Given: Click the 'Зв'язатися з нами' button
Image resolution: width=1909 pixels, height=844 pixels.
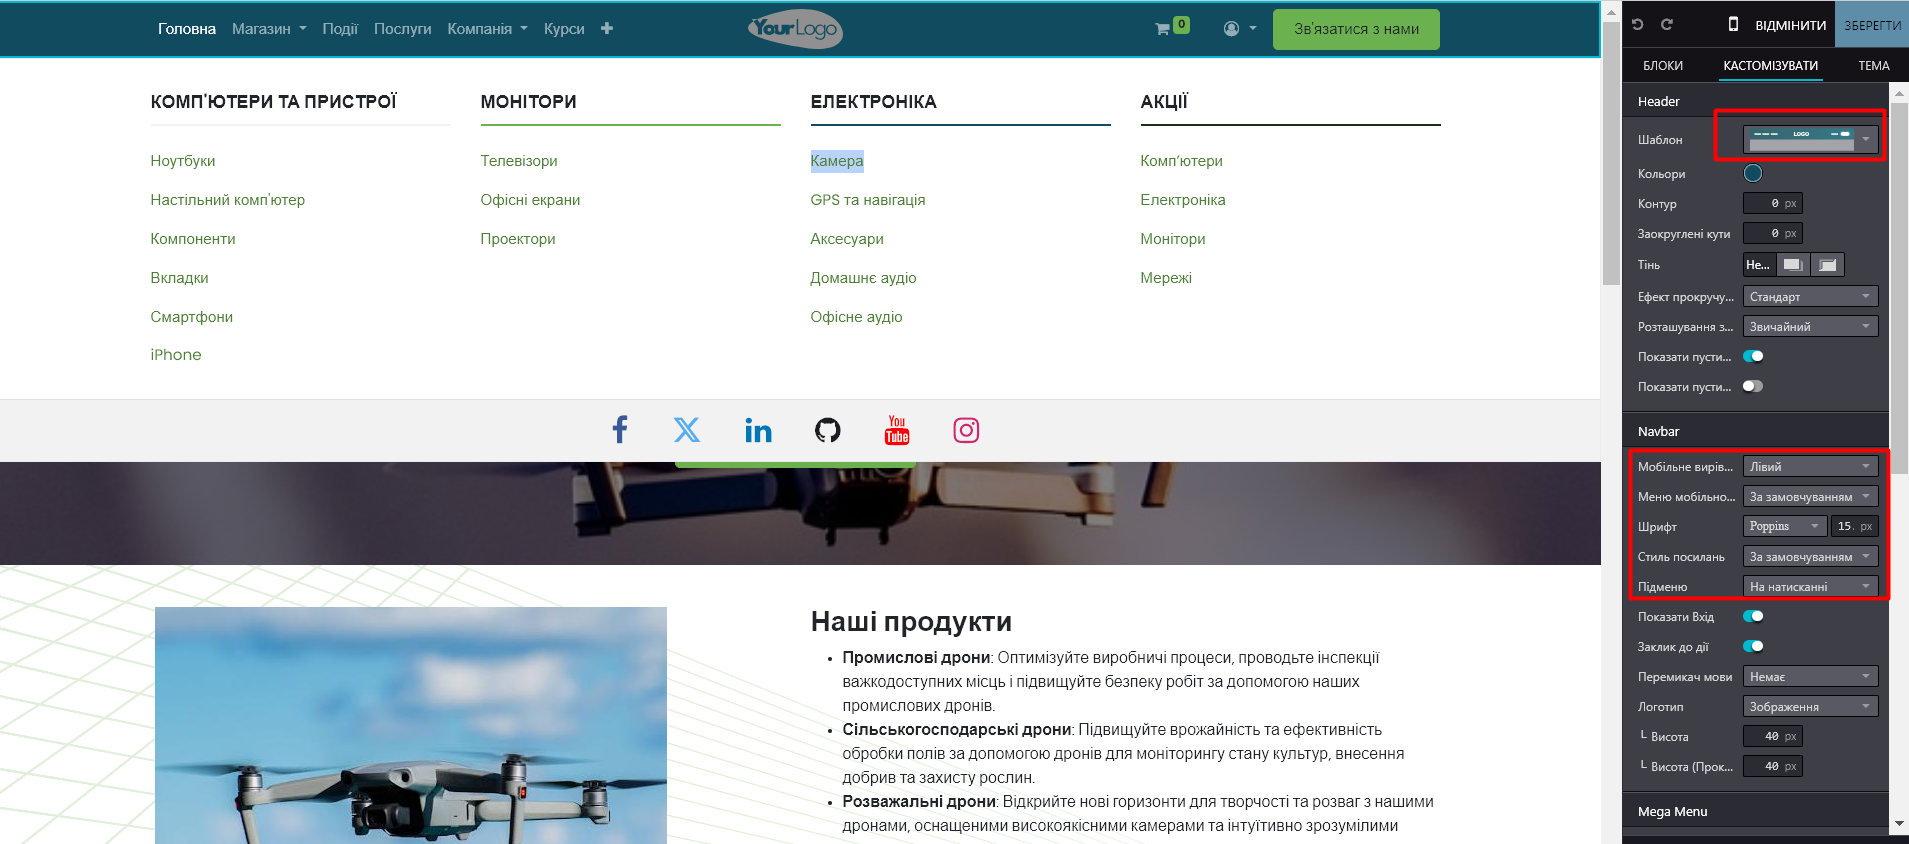Looking at the screenshot, I should tap(1355, 29).
